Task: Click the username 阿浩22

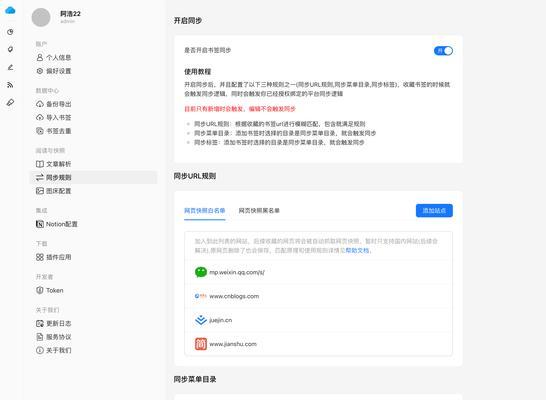Action: click(70, 14)
